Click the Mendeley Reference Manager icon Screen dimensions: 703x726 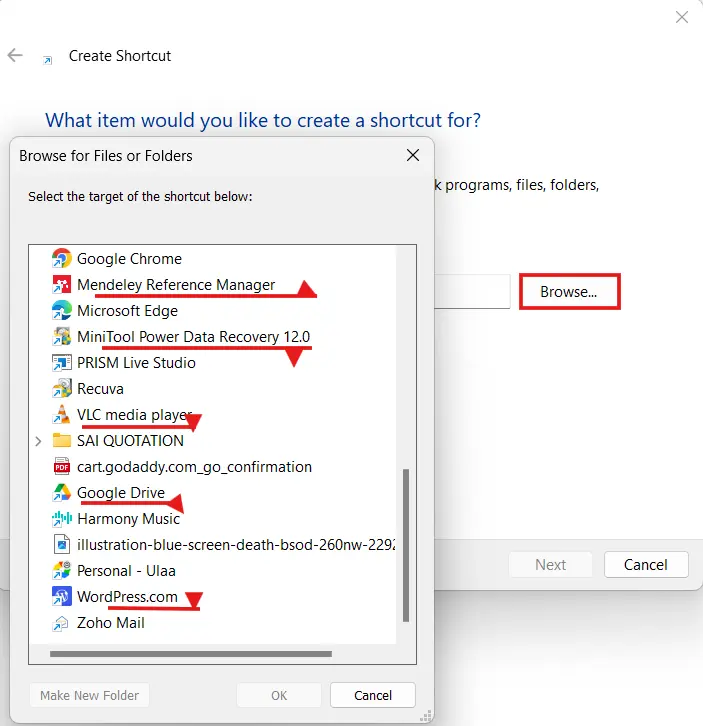coord(62,285)
